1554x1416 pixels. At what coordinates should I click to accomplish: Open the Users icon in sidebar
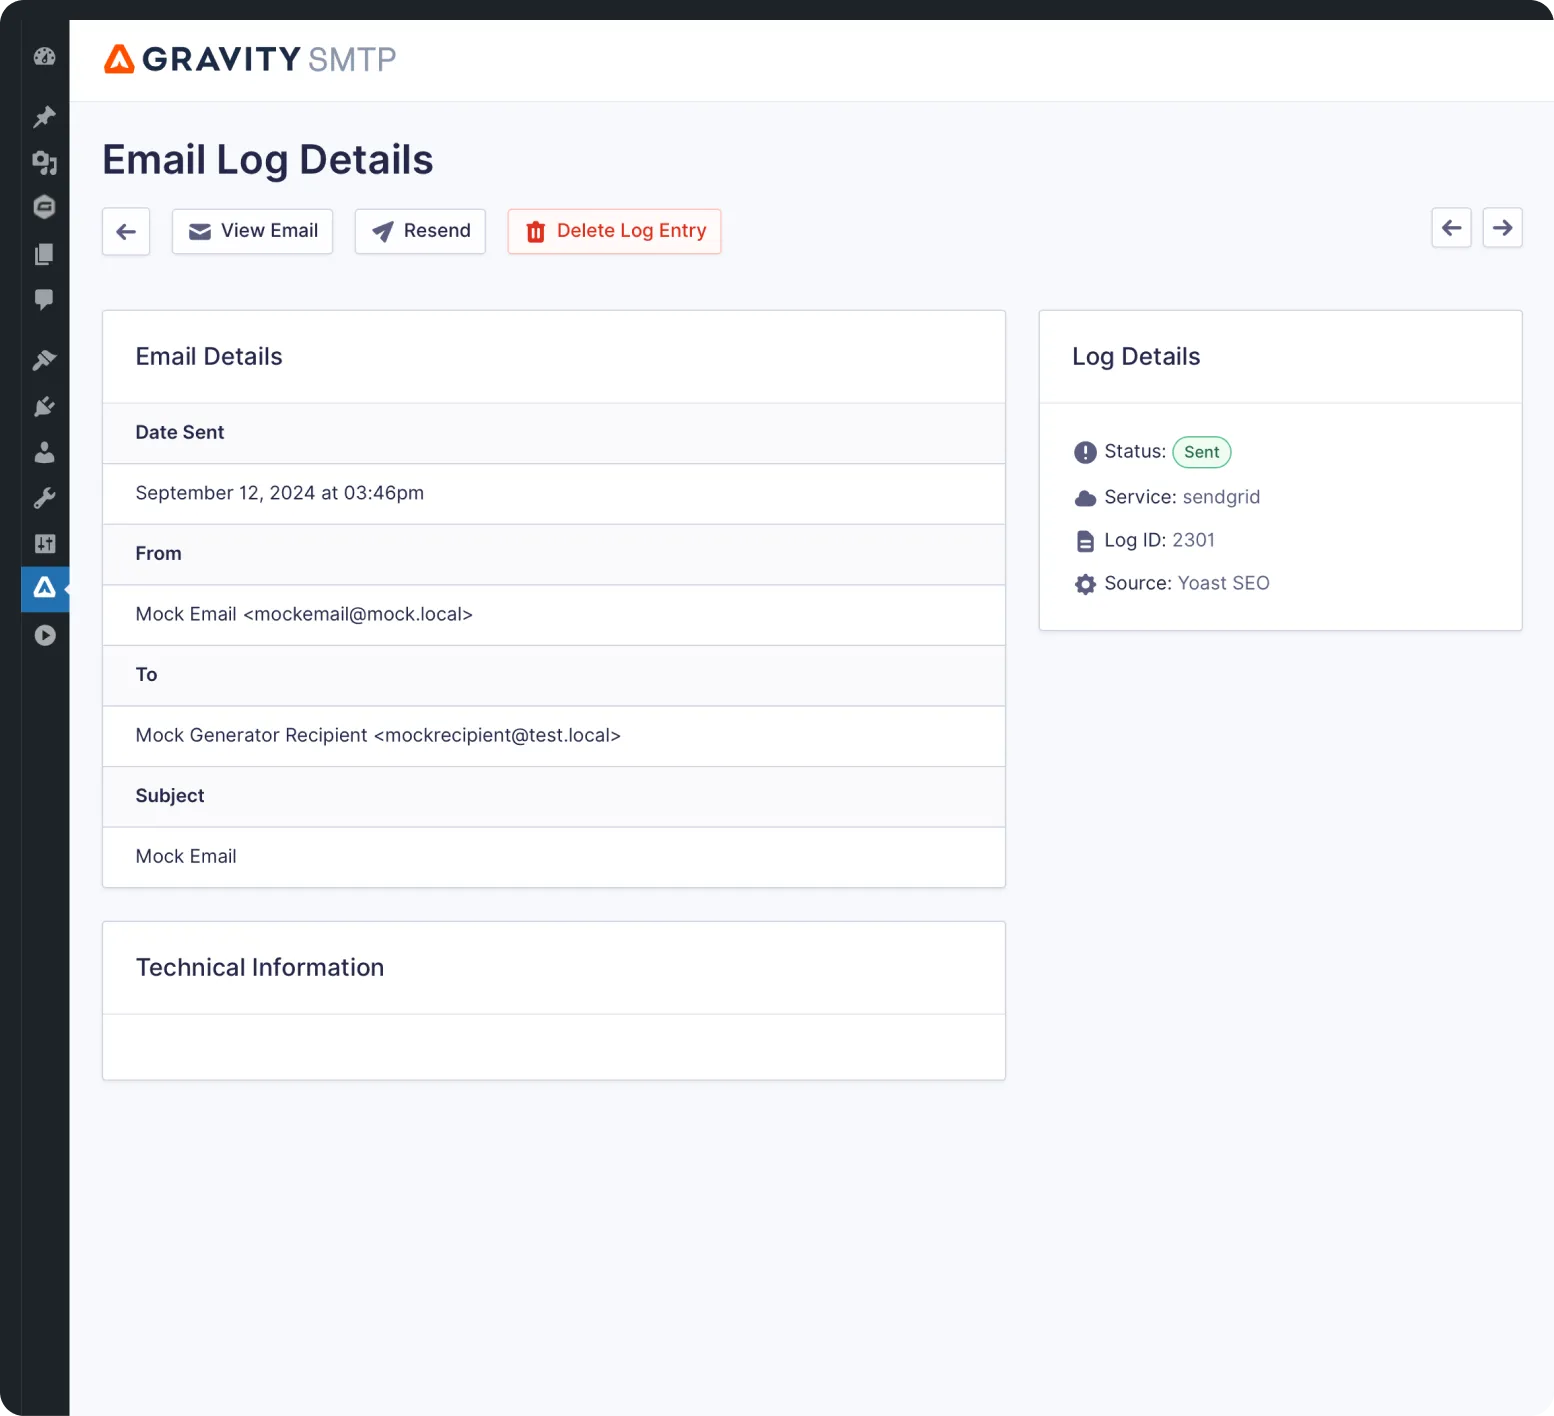44,452
